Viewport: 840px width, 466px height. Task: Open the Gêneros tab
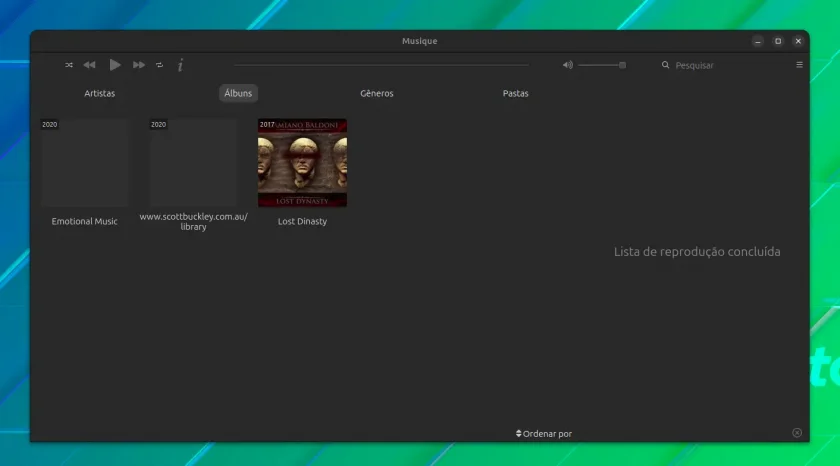[x=377, y=93]
